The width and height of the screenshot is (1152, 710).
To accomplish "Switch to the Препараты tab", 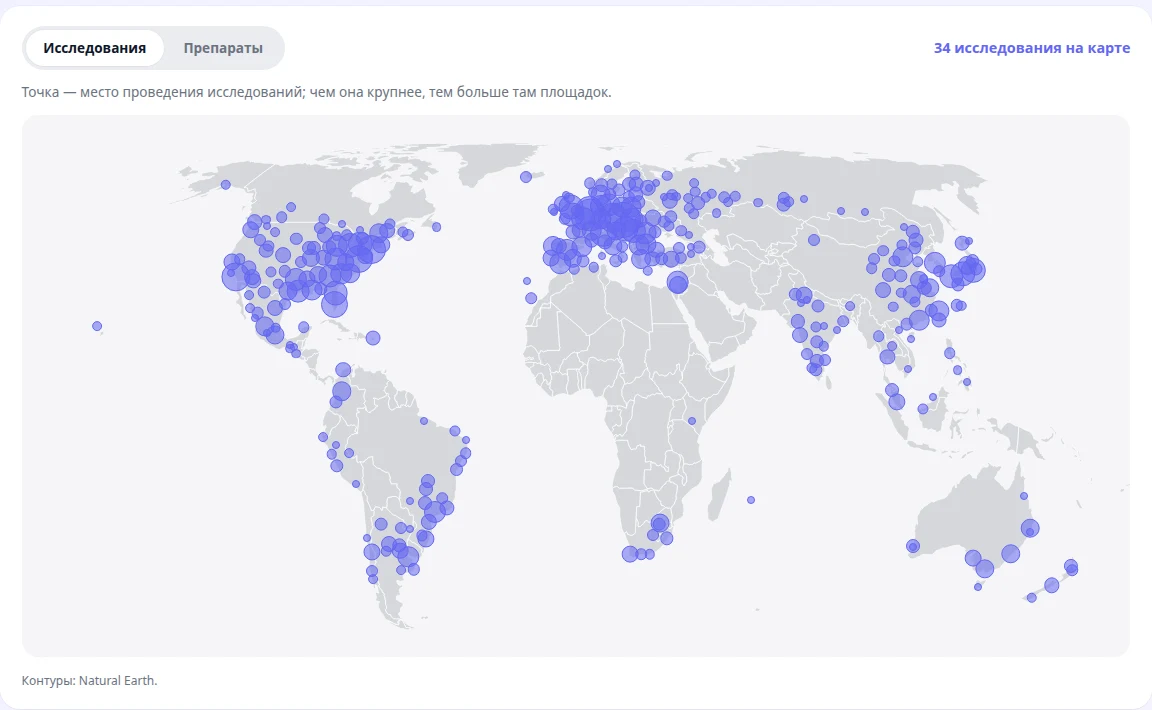I will coord(223,48).
